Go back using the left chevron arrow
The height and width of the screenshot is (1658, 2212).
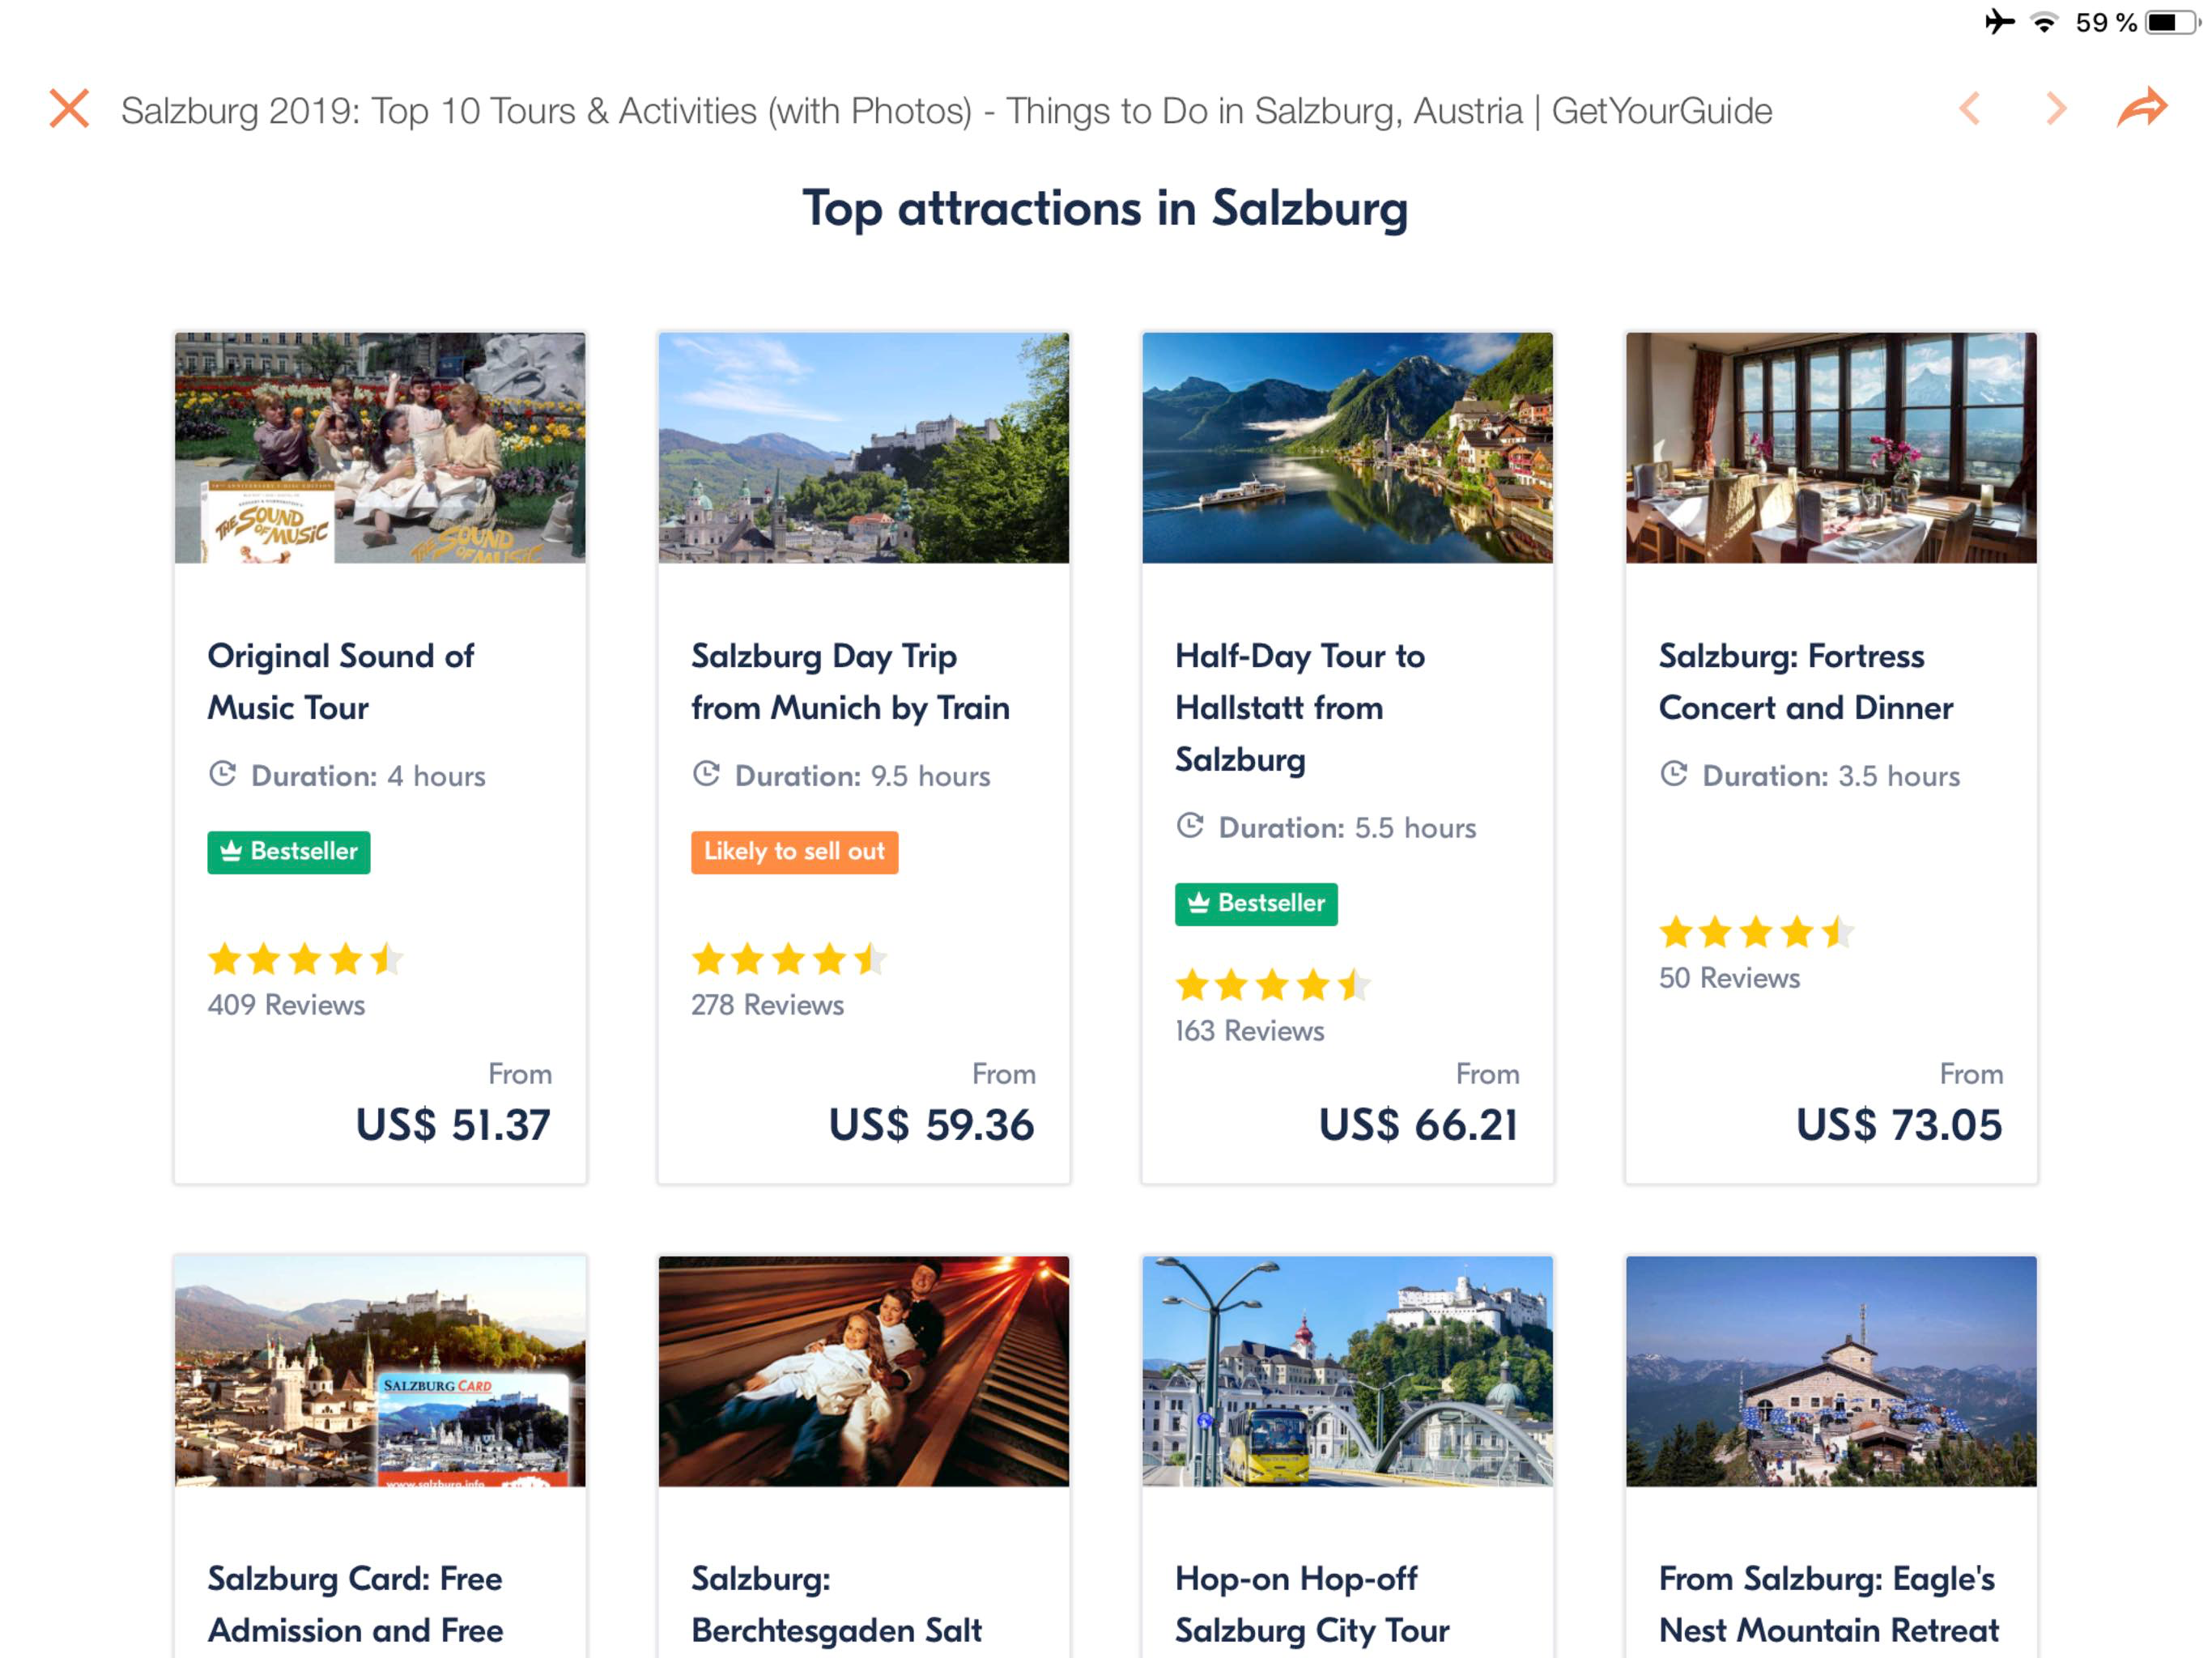(1969, 109)
